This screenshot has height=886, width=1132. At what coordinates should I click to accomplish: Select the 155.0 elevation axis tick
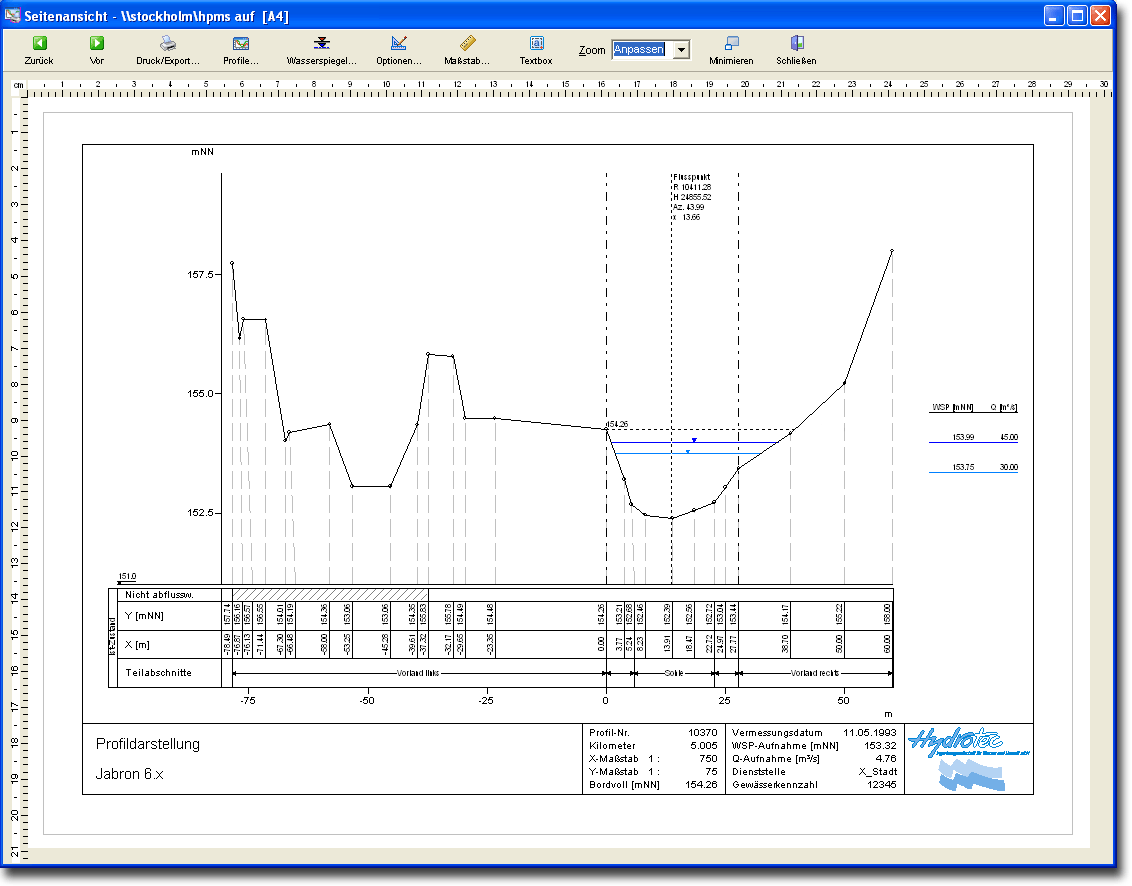(201, 394)
